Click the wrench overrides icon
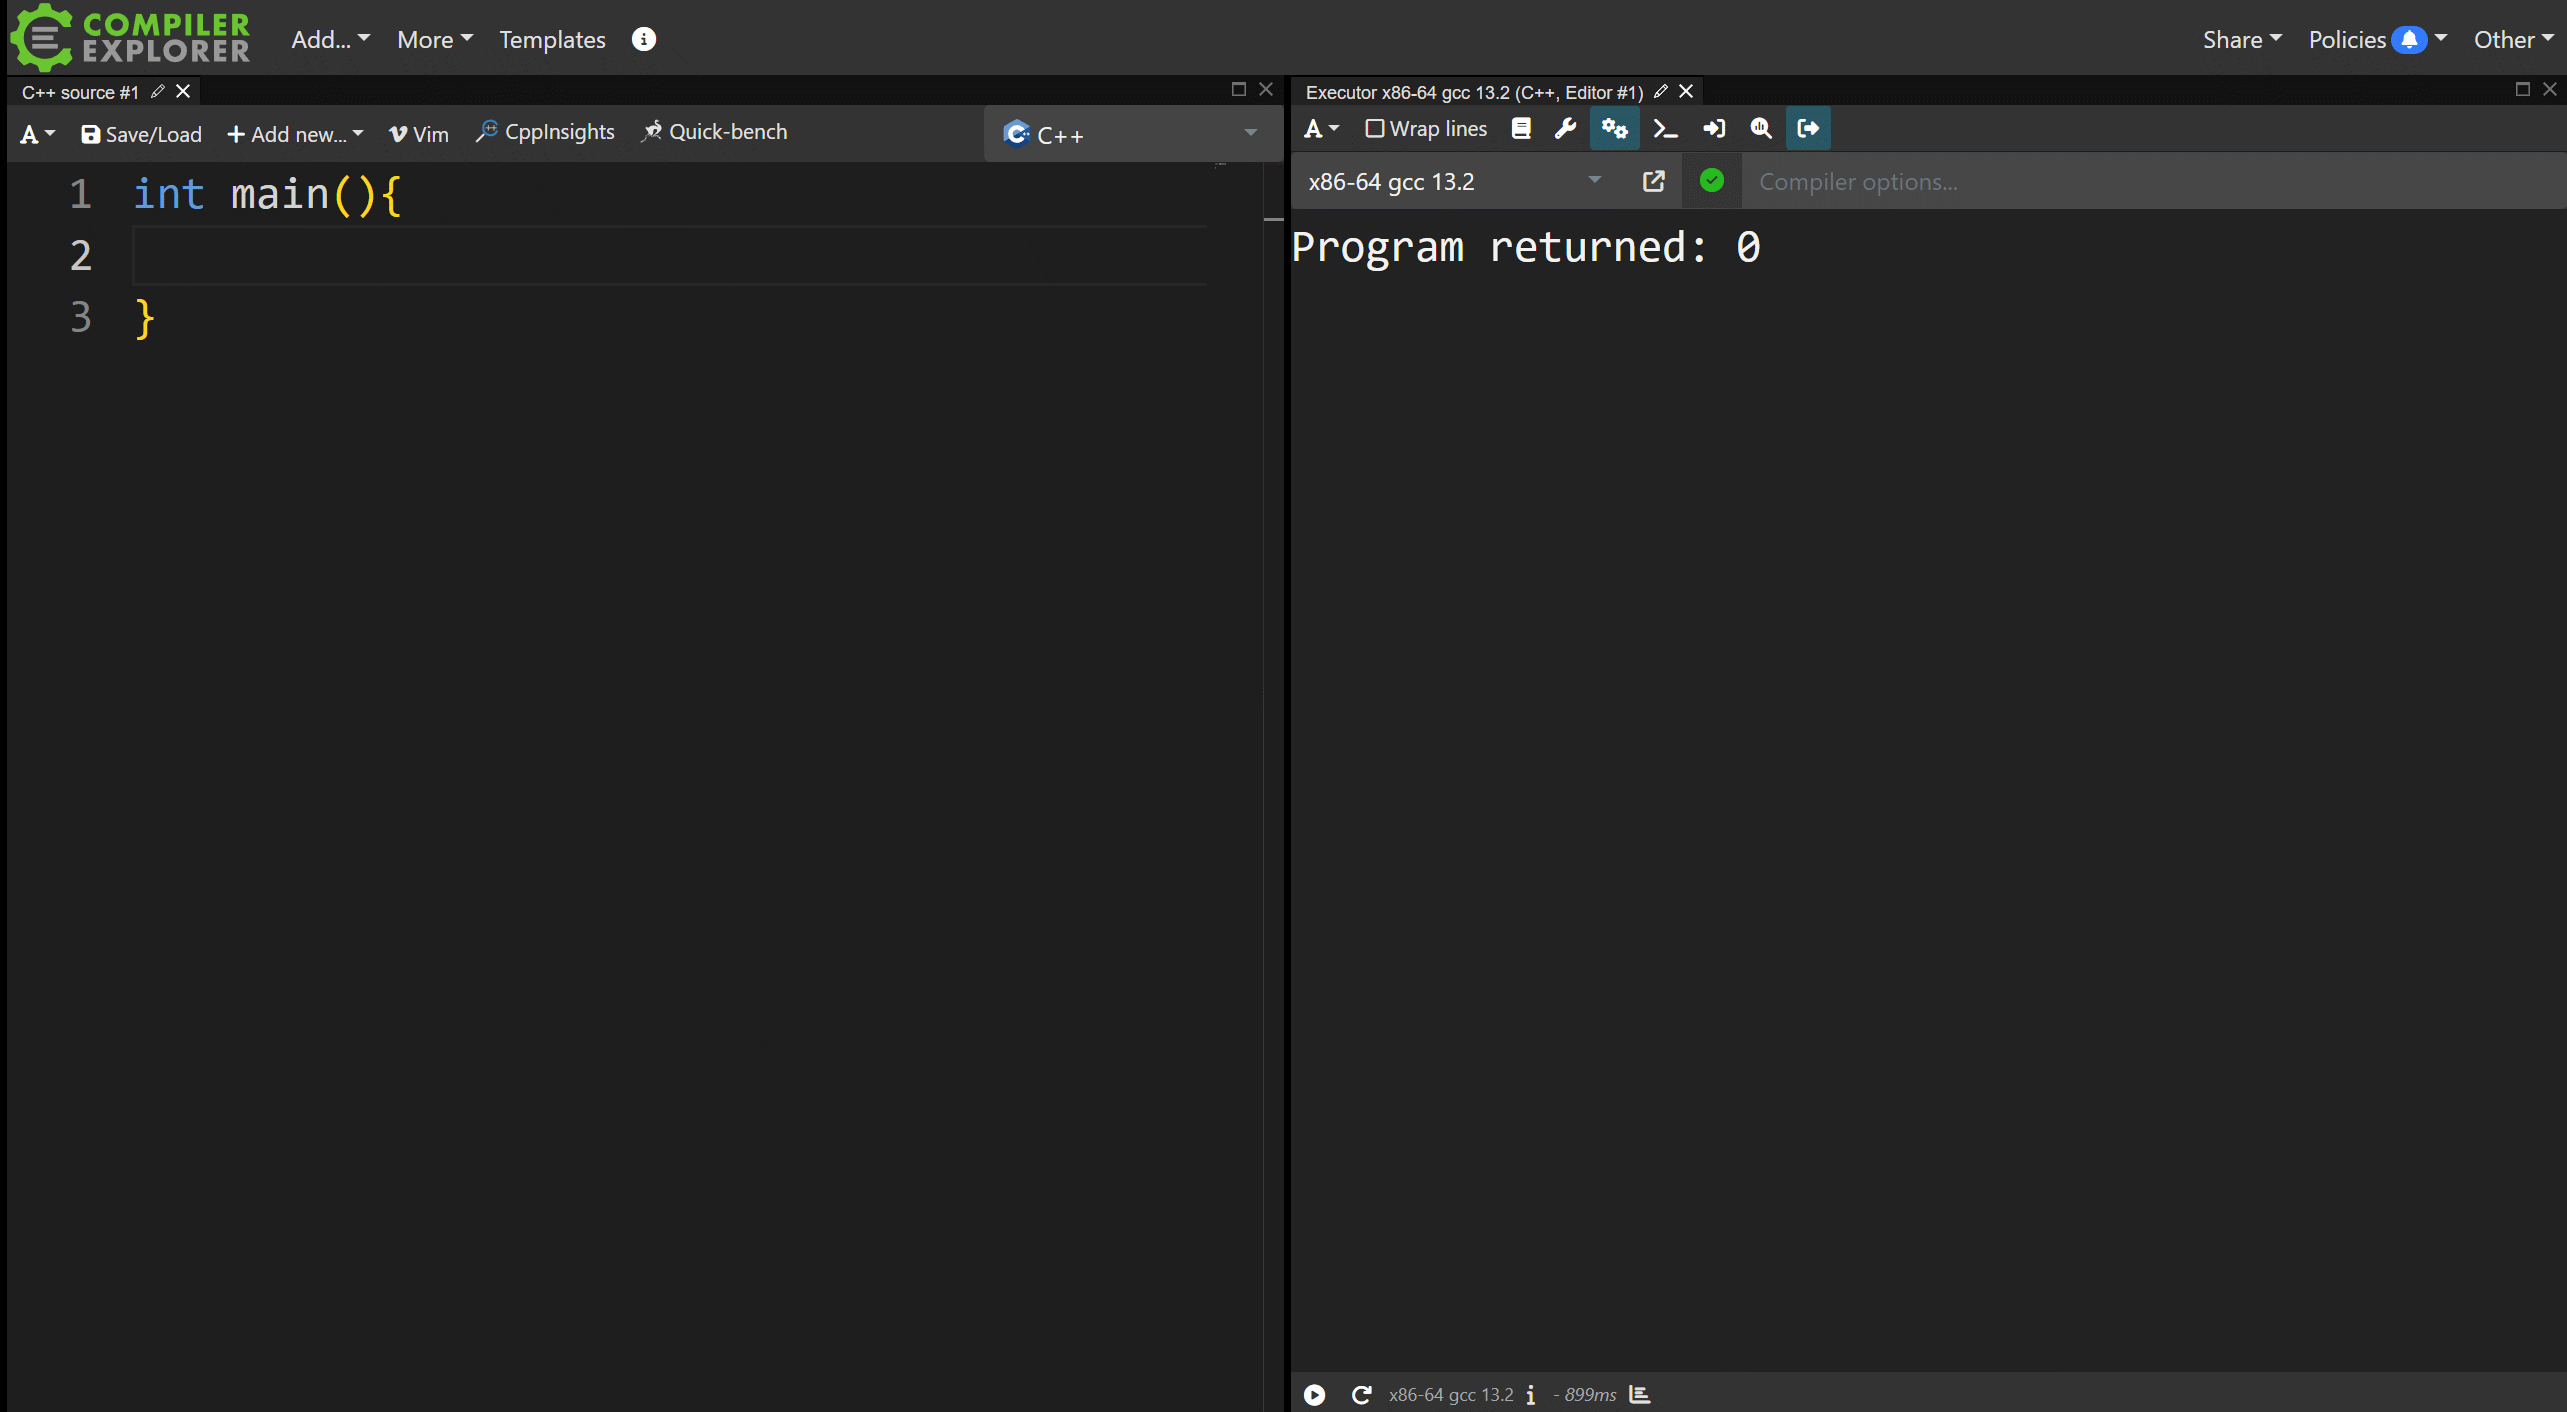 pos(1566,129)
